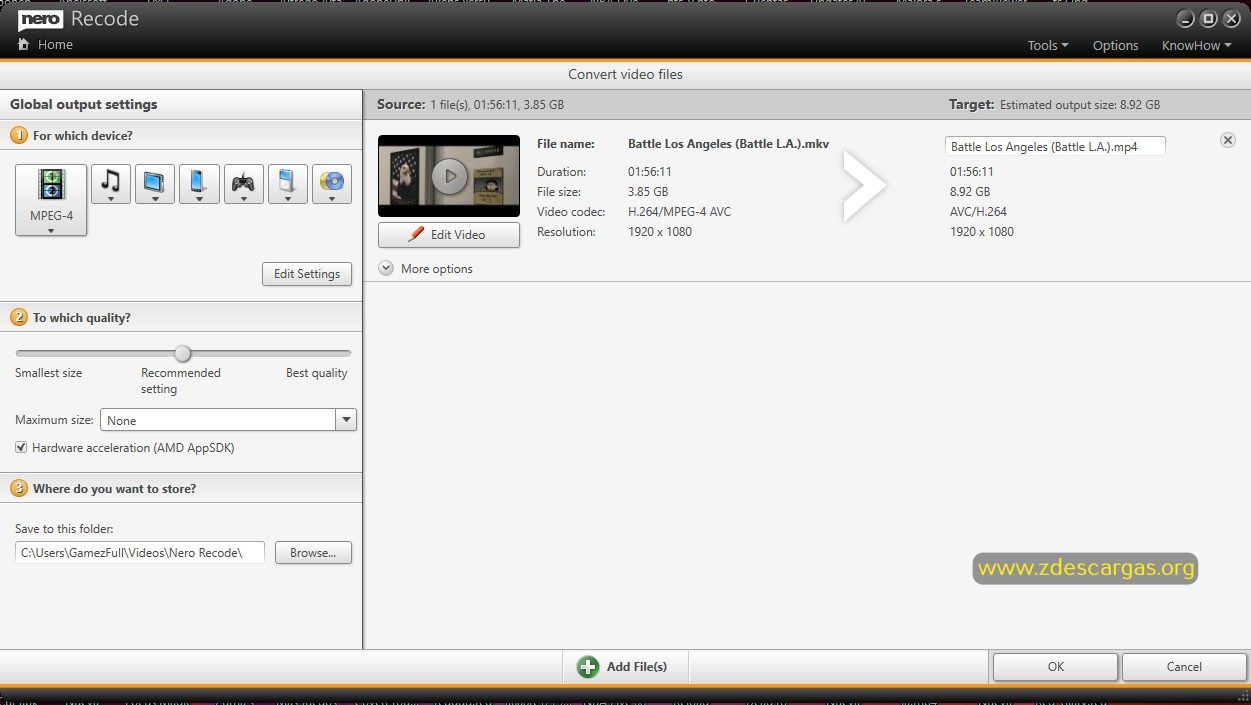The width and height of the screenshot is (1251, 705).
Task: Toggle Hardware acceleration (AMD AppSDK) checkbox
Action: tap(21, 448)
